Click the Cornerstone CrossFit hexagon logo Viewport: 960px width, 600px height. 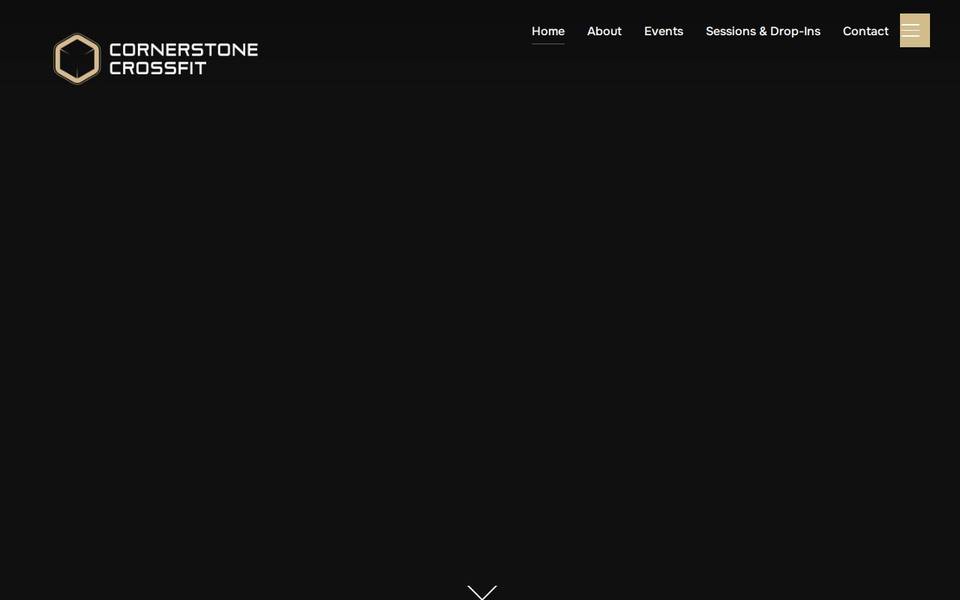77,59
